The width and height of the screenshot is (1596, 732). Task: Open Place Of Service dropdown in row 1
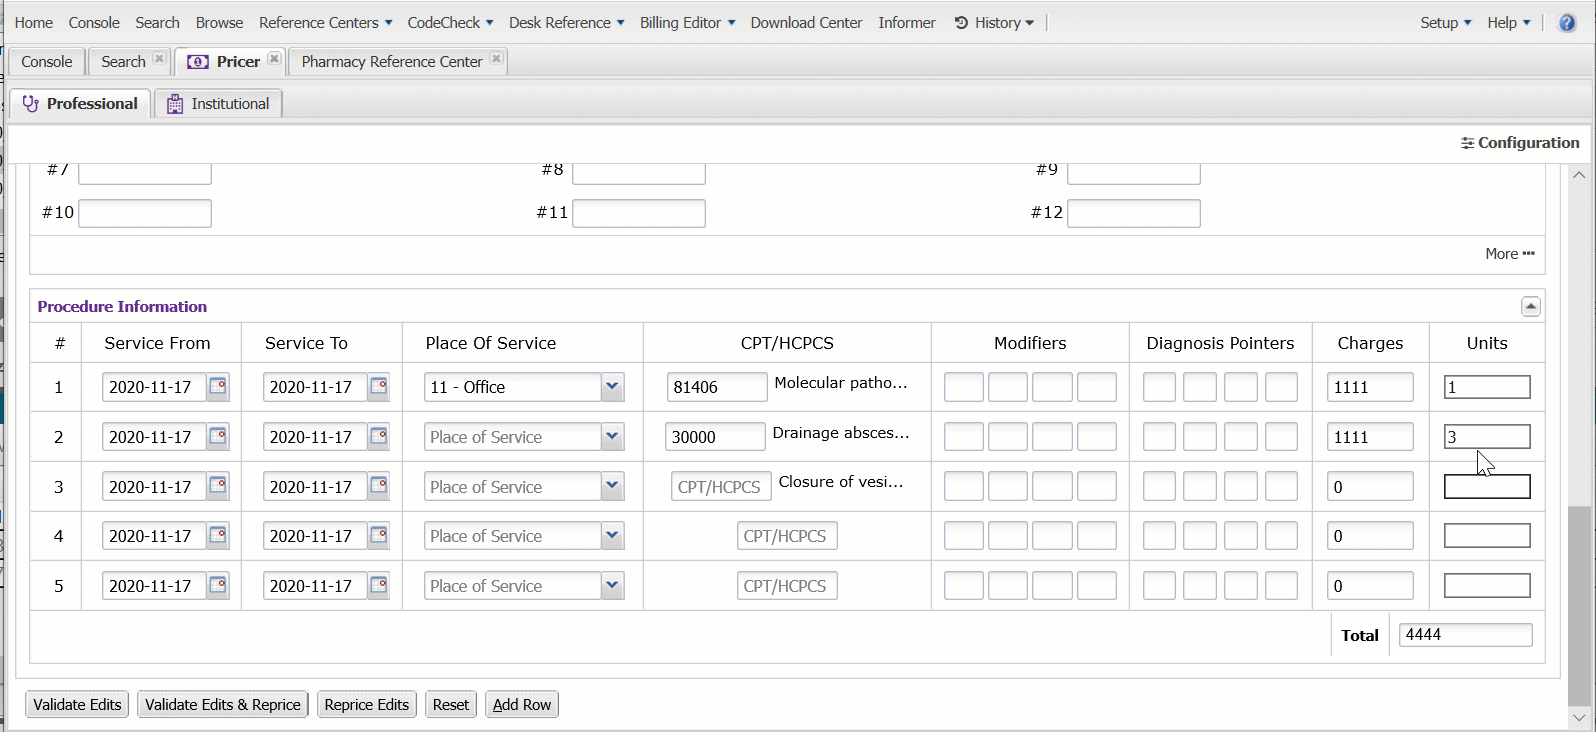[612, 387]
